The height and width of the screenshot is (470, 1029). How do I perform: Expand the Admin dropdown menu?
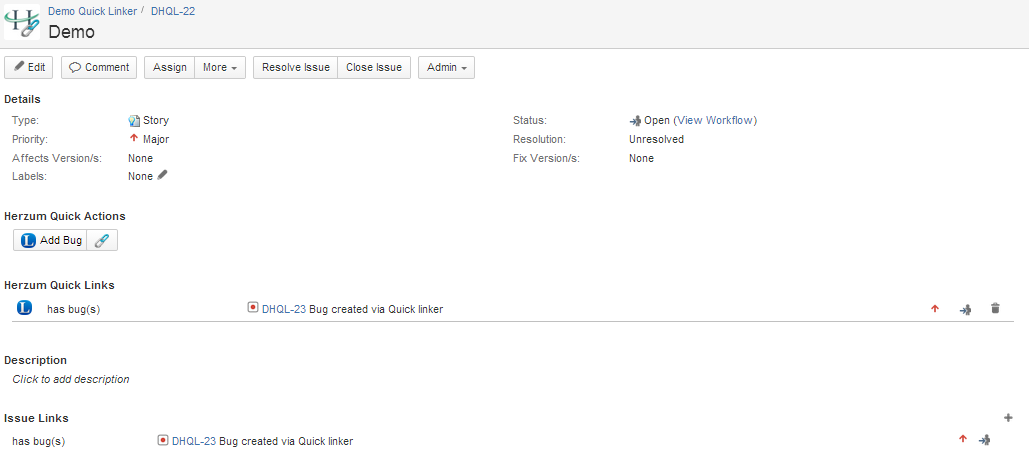coord(446,67)
